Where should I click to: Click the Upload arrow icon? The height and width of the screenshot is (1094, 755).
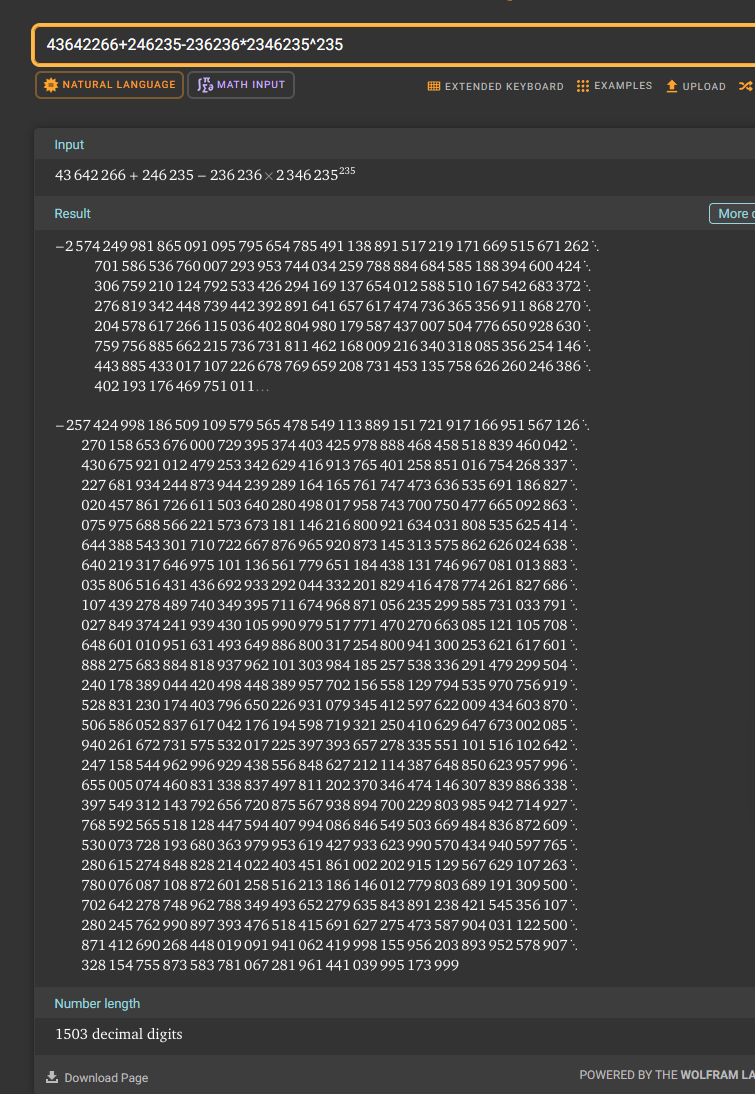672,86
